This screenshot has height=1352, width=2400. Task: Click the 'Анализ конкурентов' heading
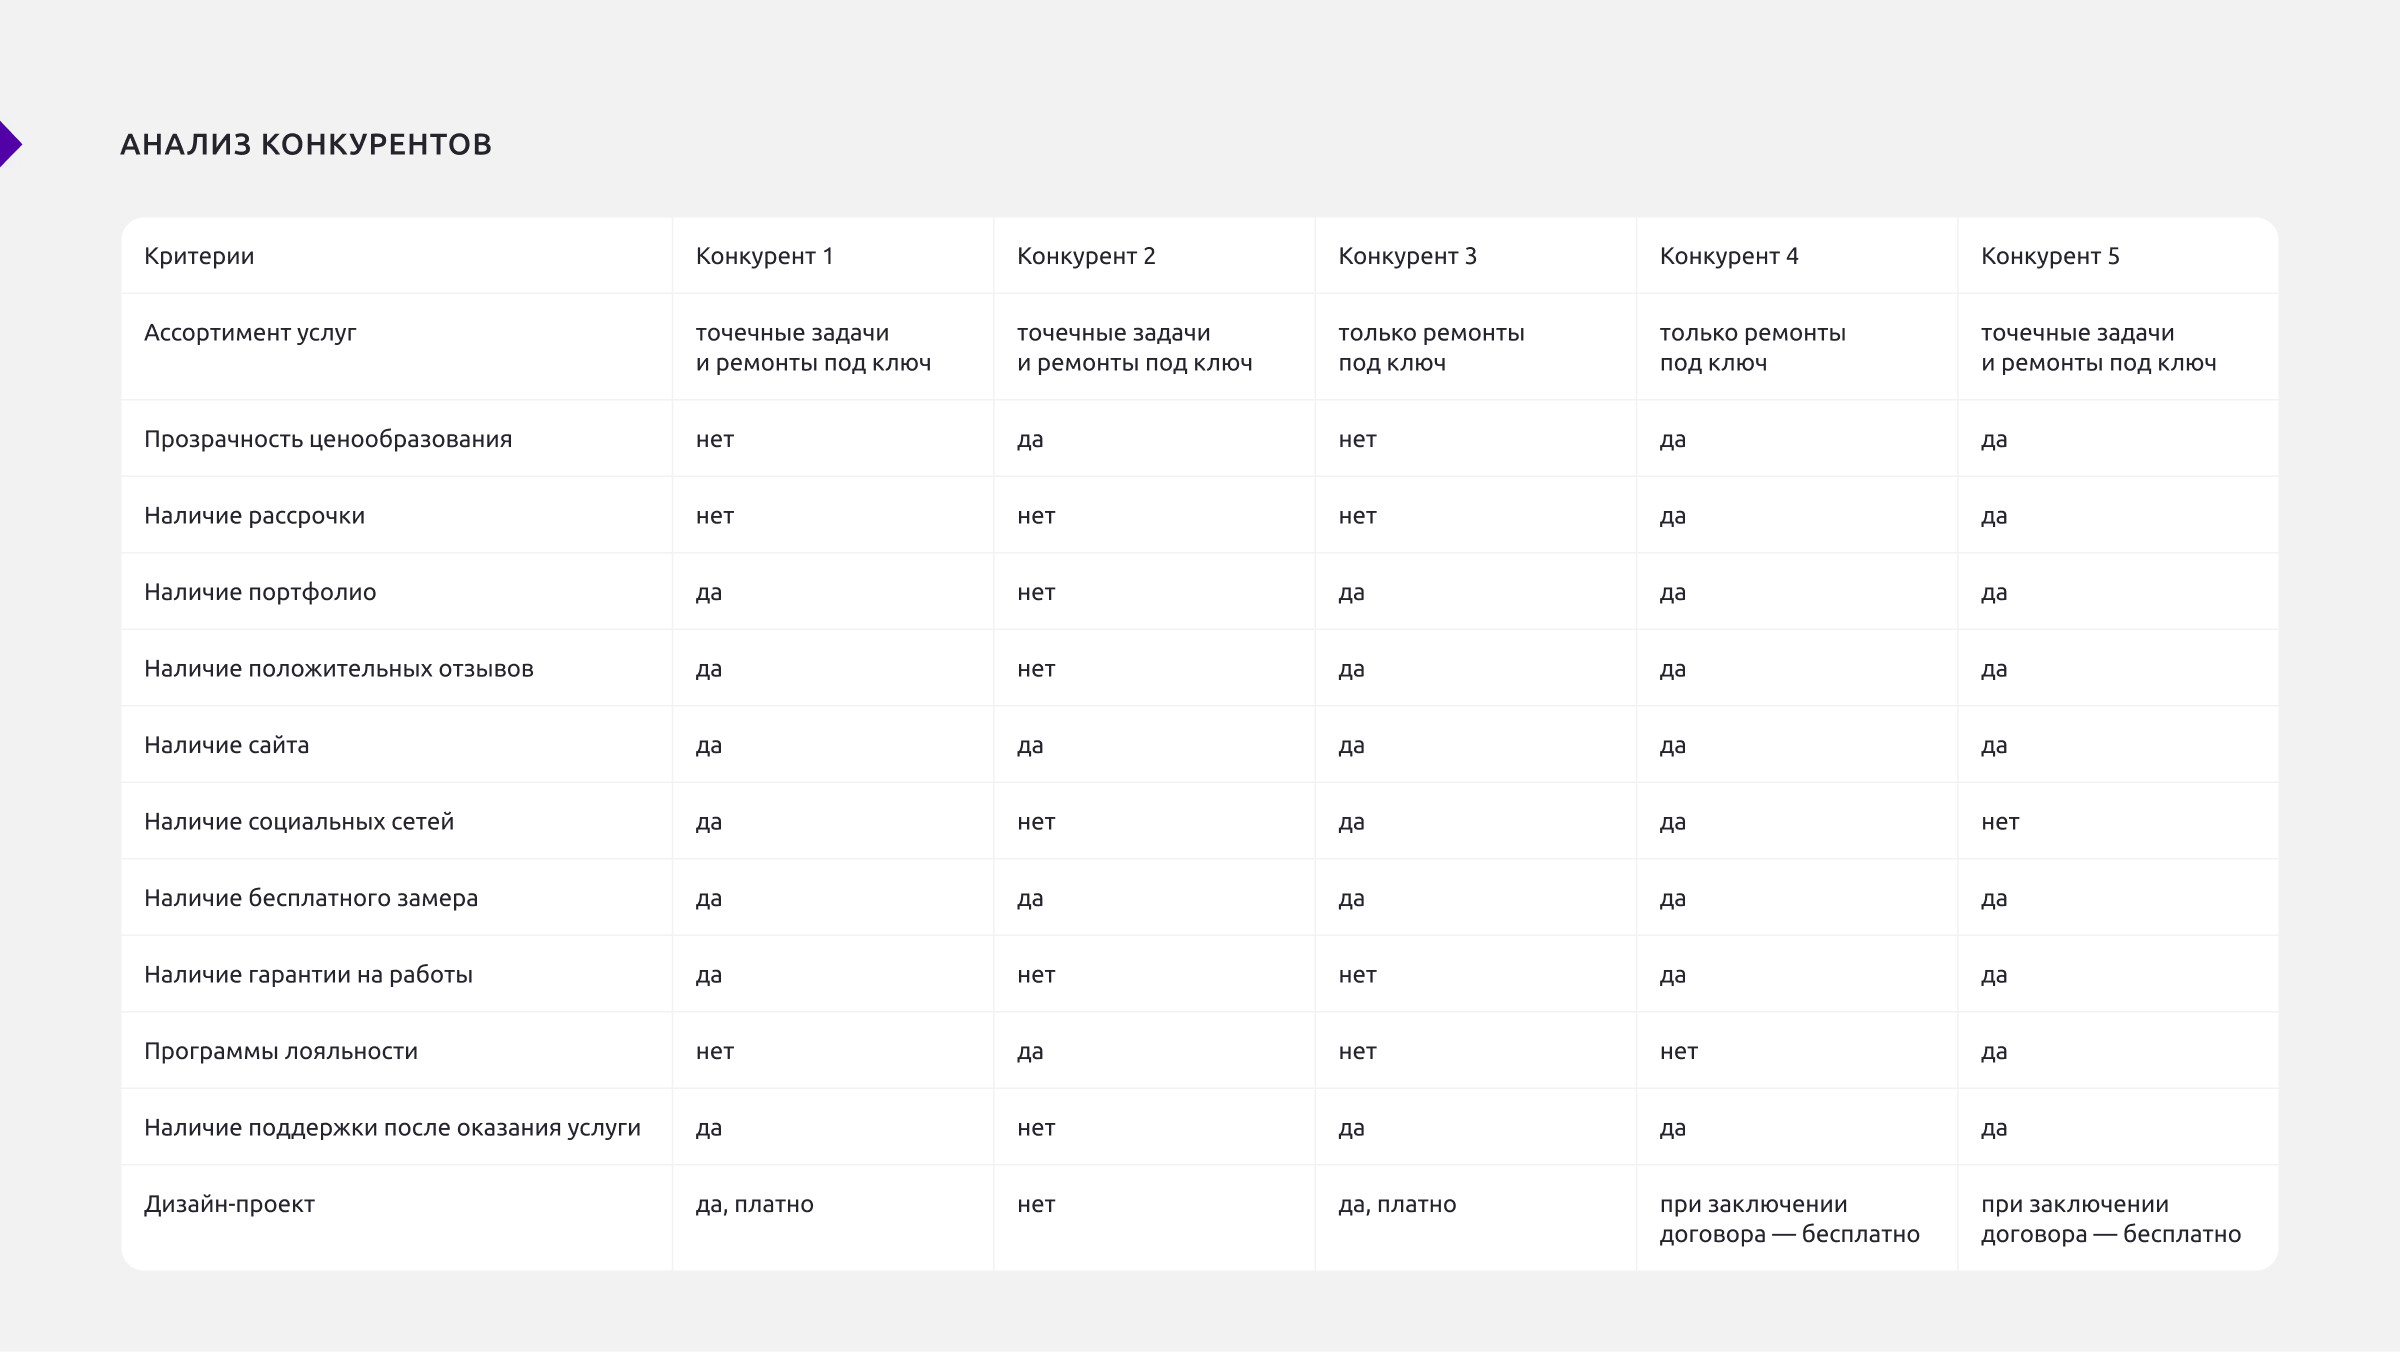(306, 145)
